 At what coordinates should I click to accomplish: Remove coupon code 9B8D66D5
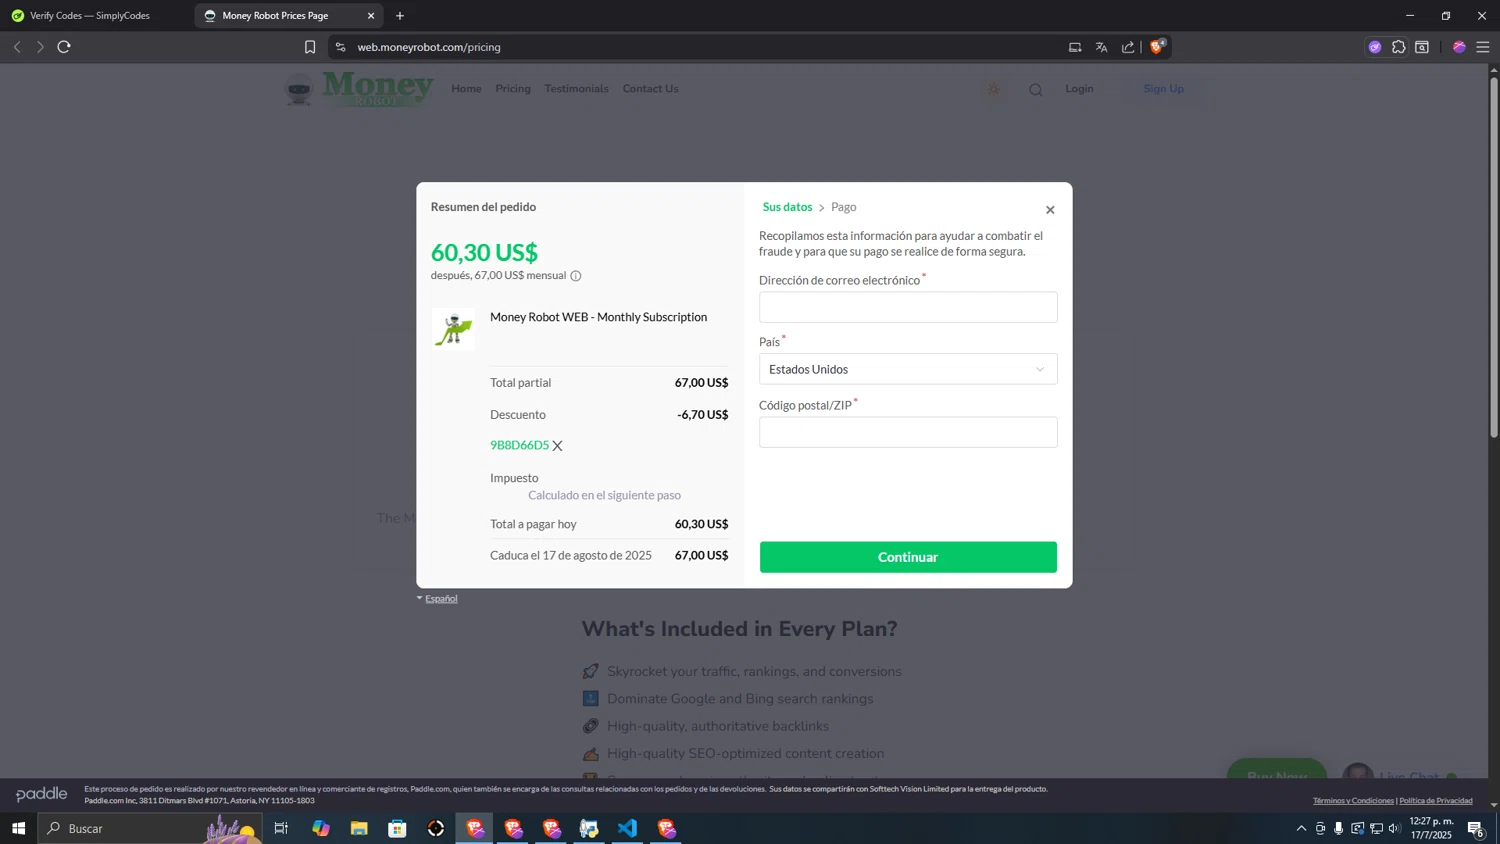pos(558,446)
